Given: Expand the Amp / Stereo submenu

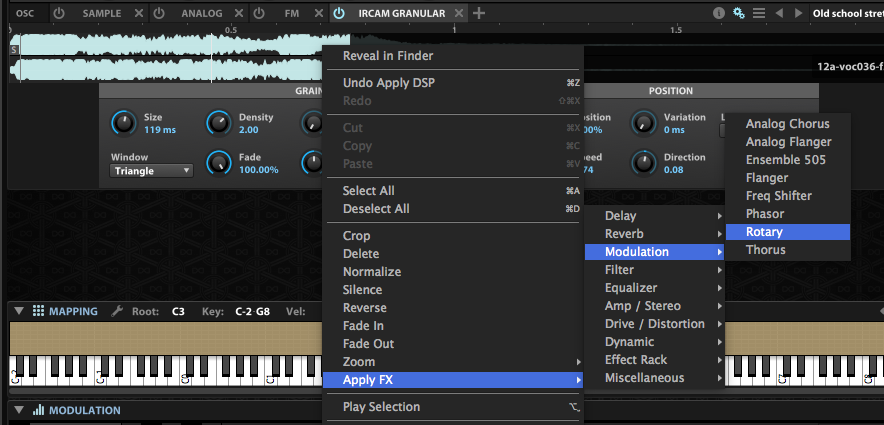Looking at the screenshot, I should 655,306.
